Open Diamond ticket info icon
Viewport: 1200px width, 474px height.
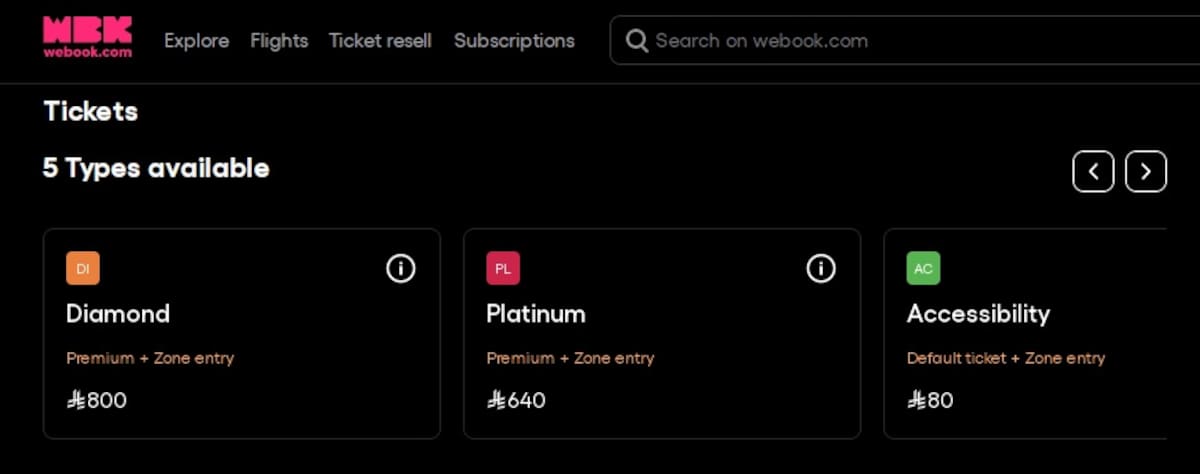pos(401,268)
